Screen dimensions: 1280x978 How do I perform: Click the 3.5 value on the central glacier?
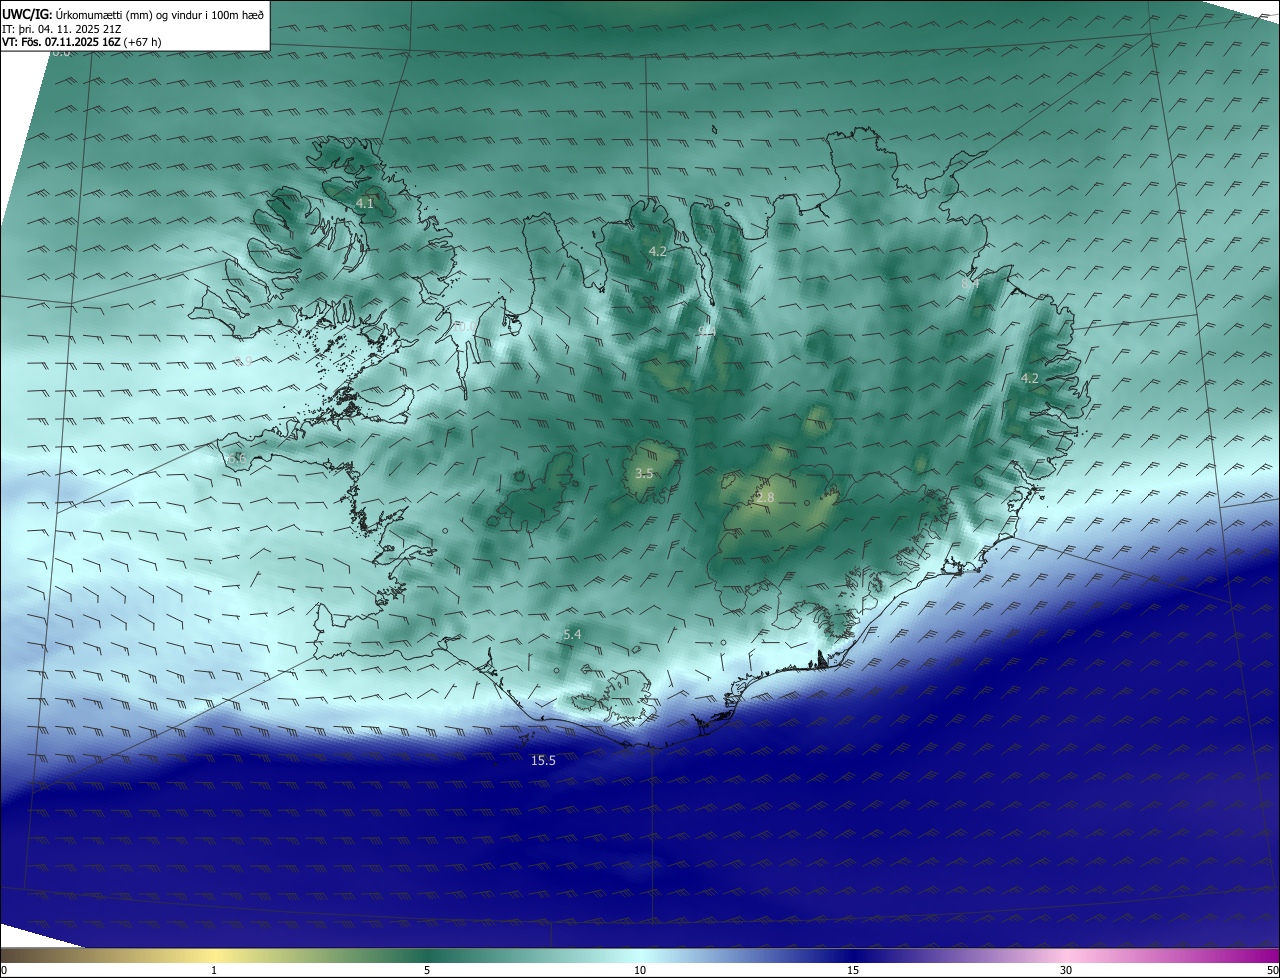[x=644, y=473]
